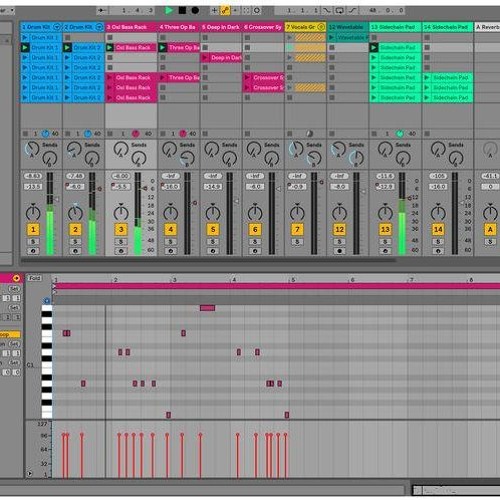500x500 pixels.
Task: Launch the Wavetable clip
Action: point(331,38)
